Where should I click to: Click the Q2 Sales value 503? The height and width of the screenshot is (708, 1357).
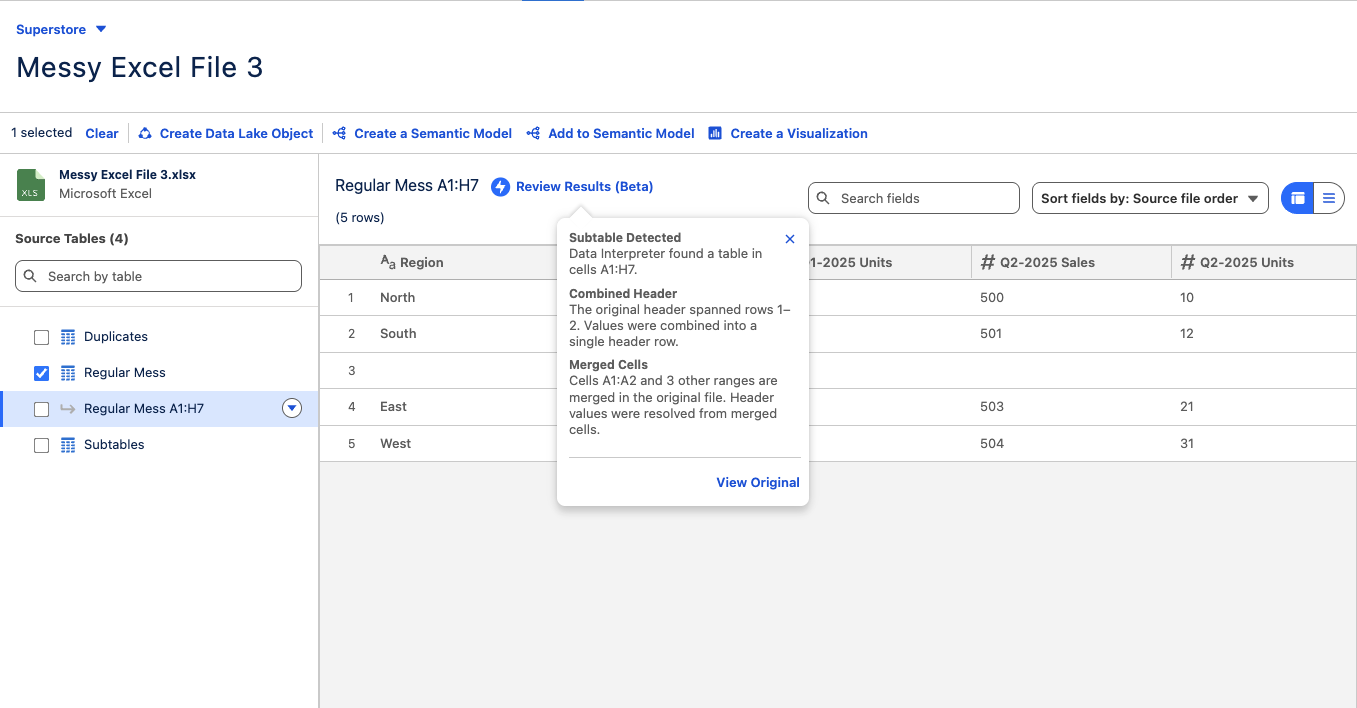click(x=992, y=407)
